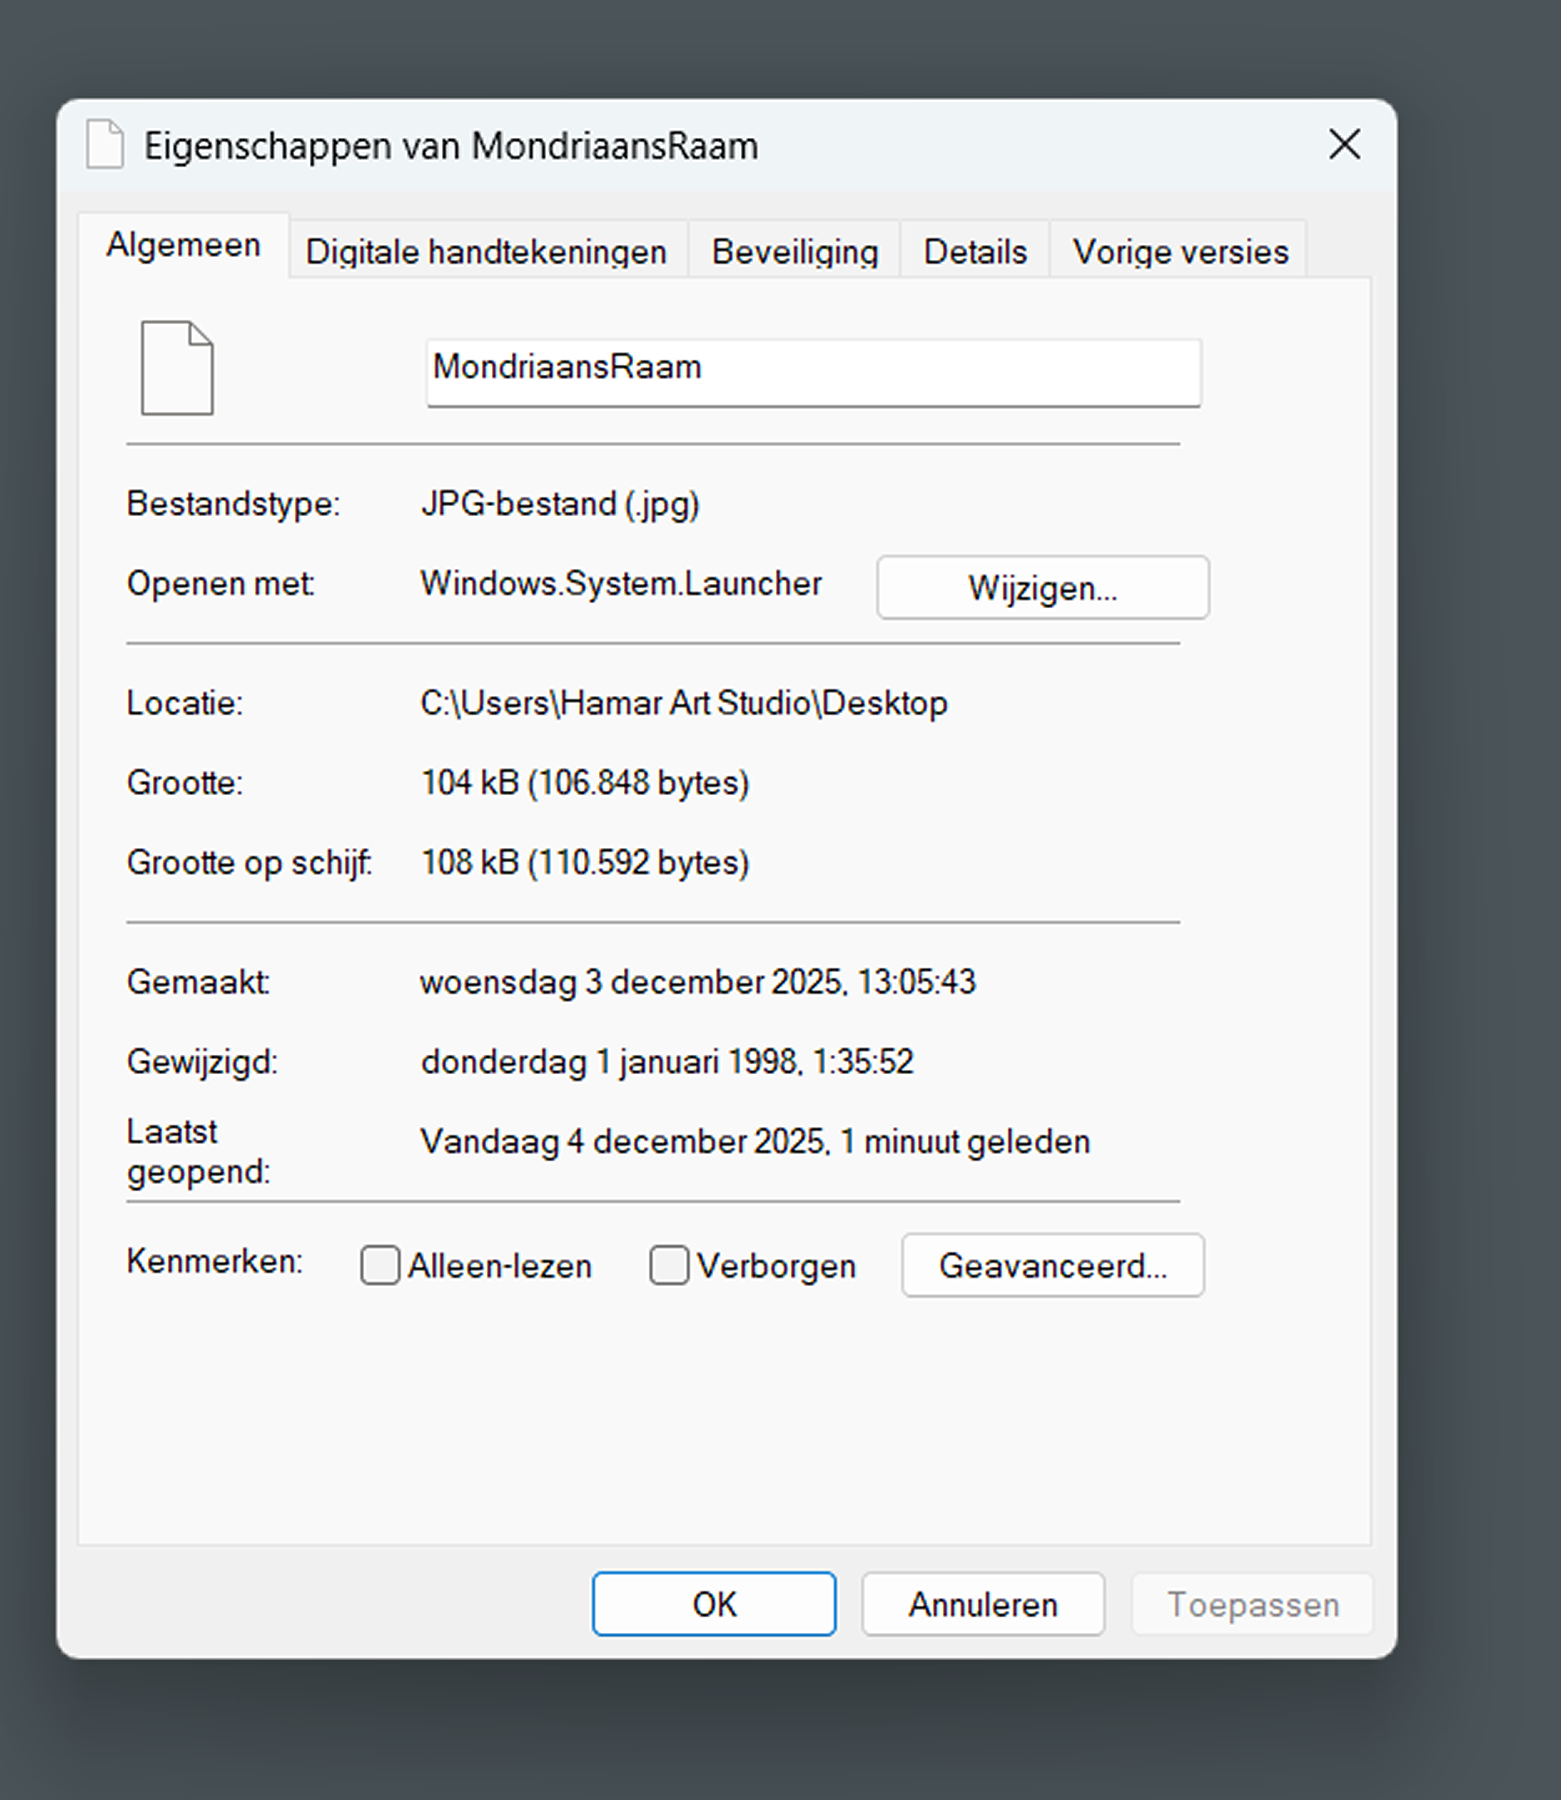This screenshot has height=1800, width=1561.
Task: Show the Vorige versies tab
Action: tap(1180, 252)
